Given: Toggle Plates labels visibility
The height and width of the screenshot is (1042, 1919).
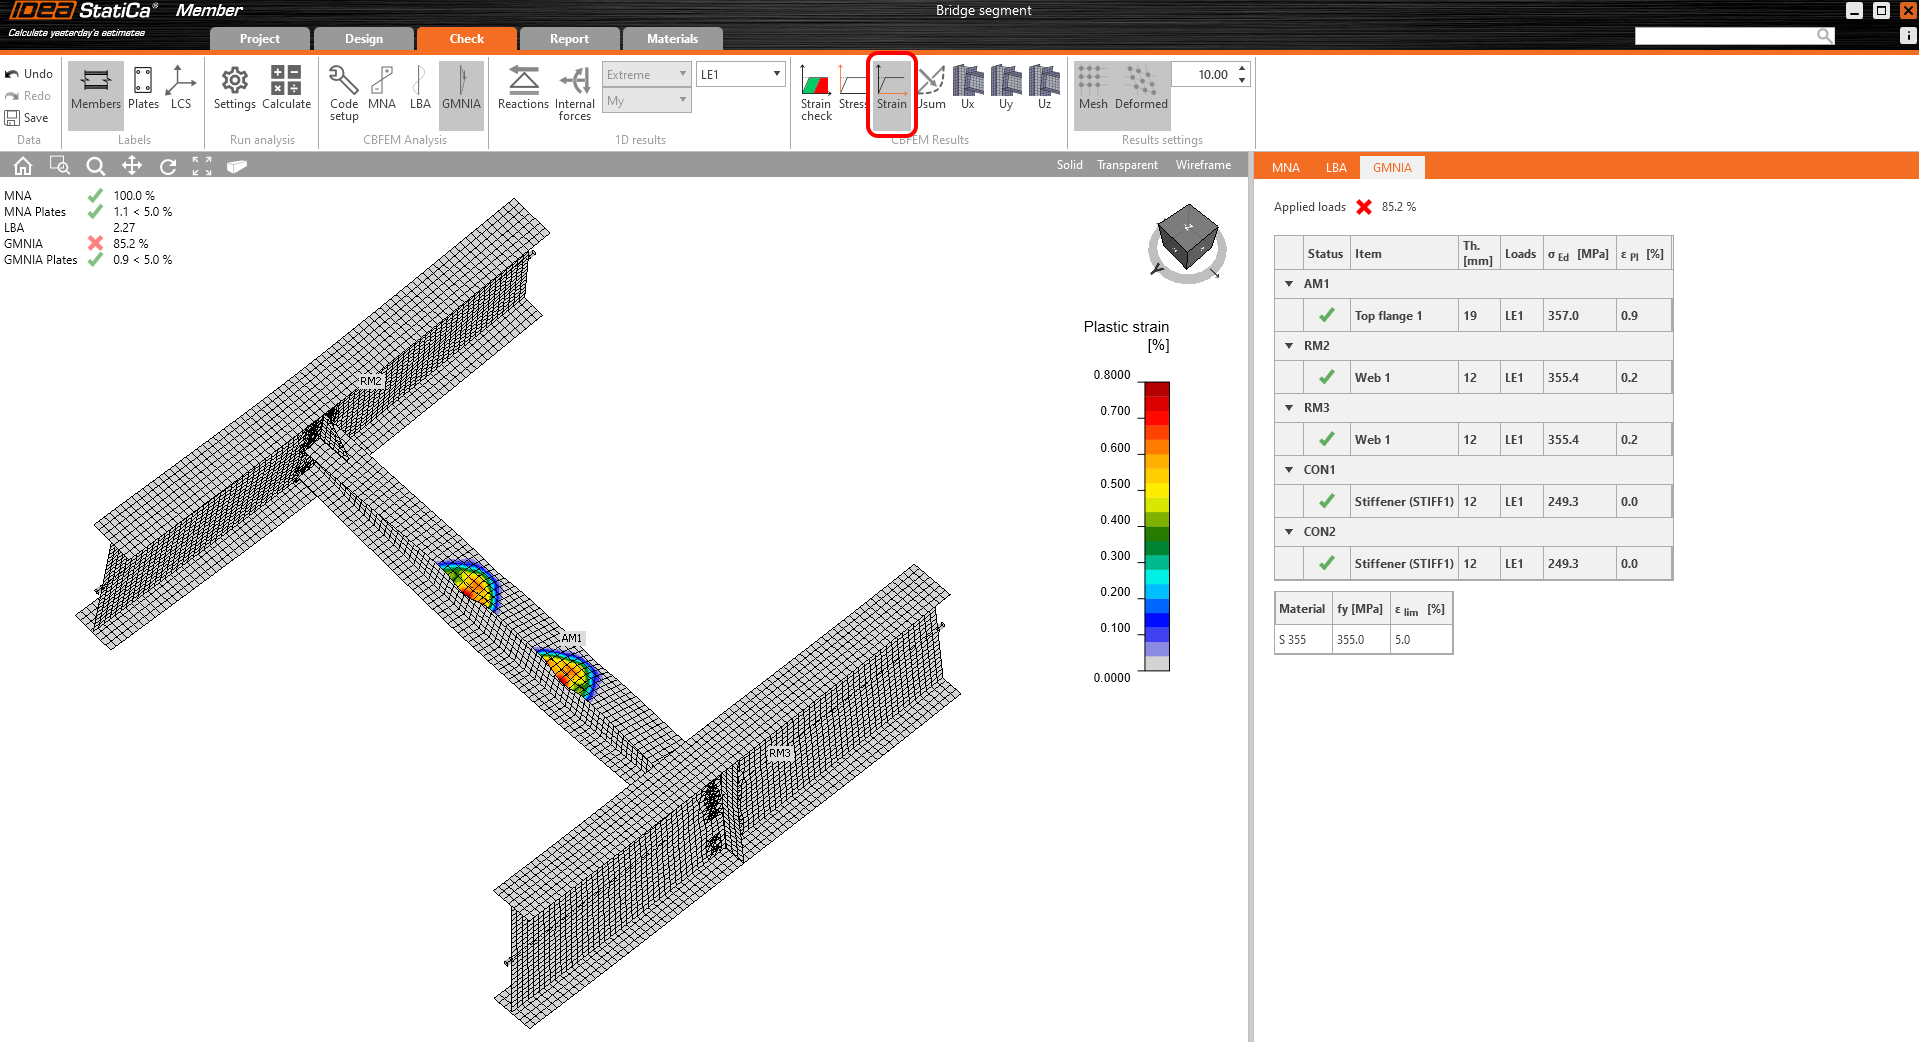Looking at the screenshot, I should pyautogui.click(x=143, y=88).
